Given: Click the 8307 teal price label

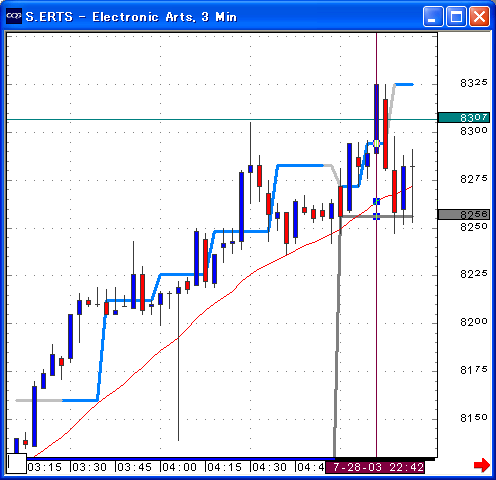Looking at the screenshot, I should [x=464, y=118].
